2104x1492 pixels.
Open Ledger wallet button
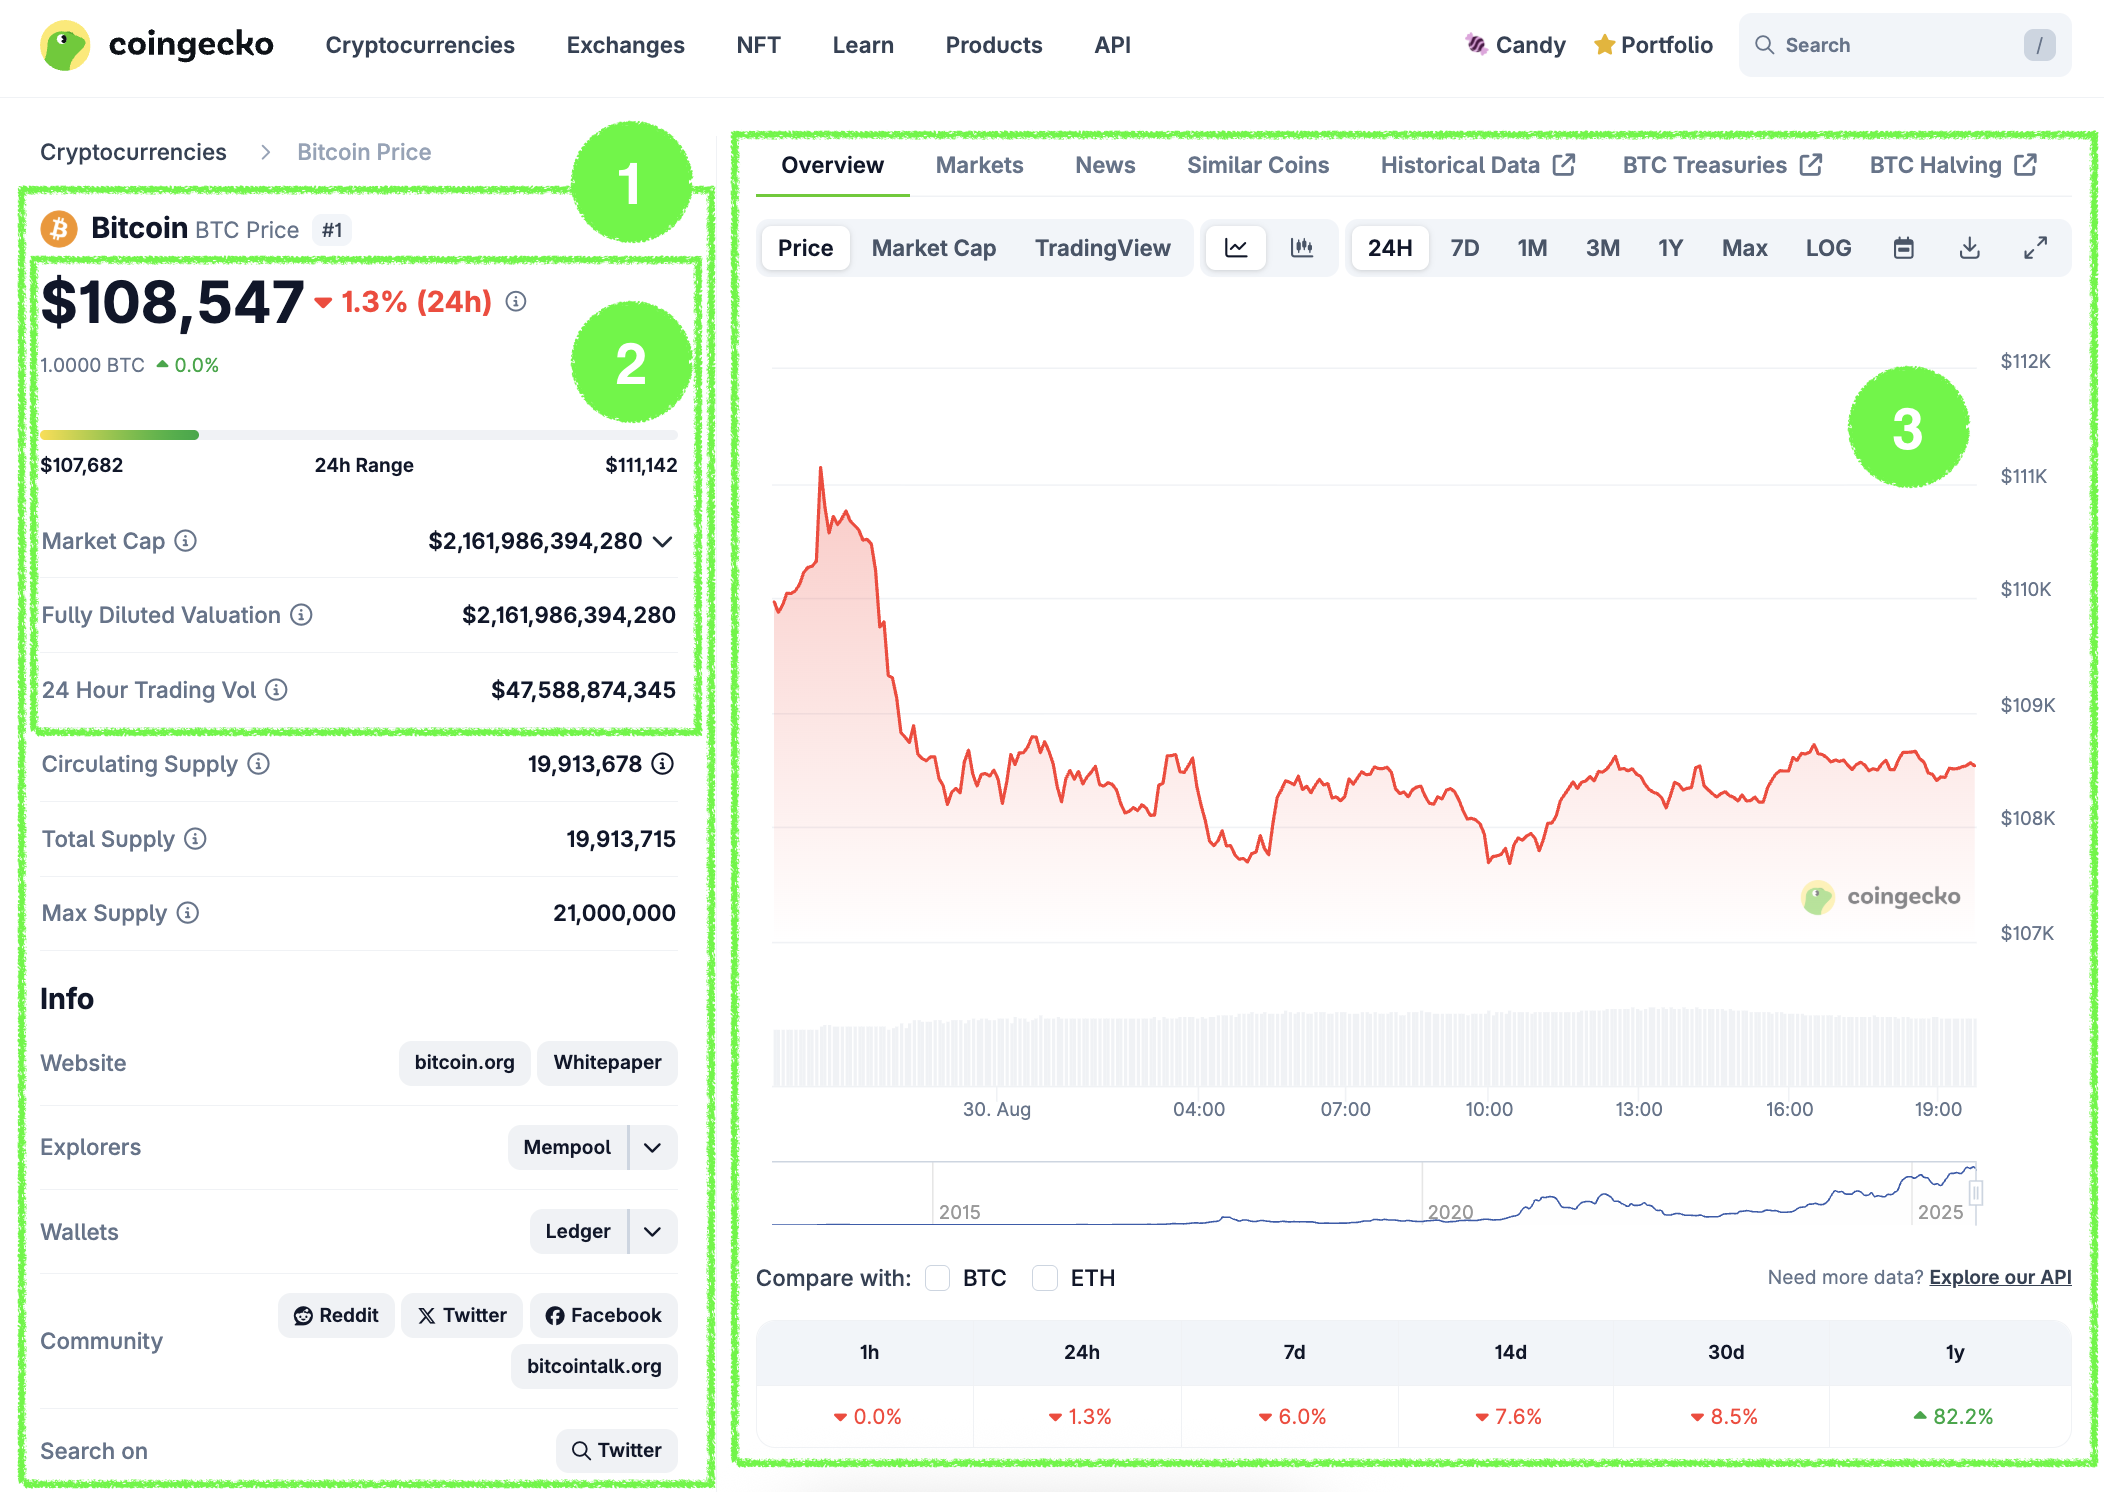coord(578,1231)
